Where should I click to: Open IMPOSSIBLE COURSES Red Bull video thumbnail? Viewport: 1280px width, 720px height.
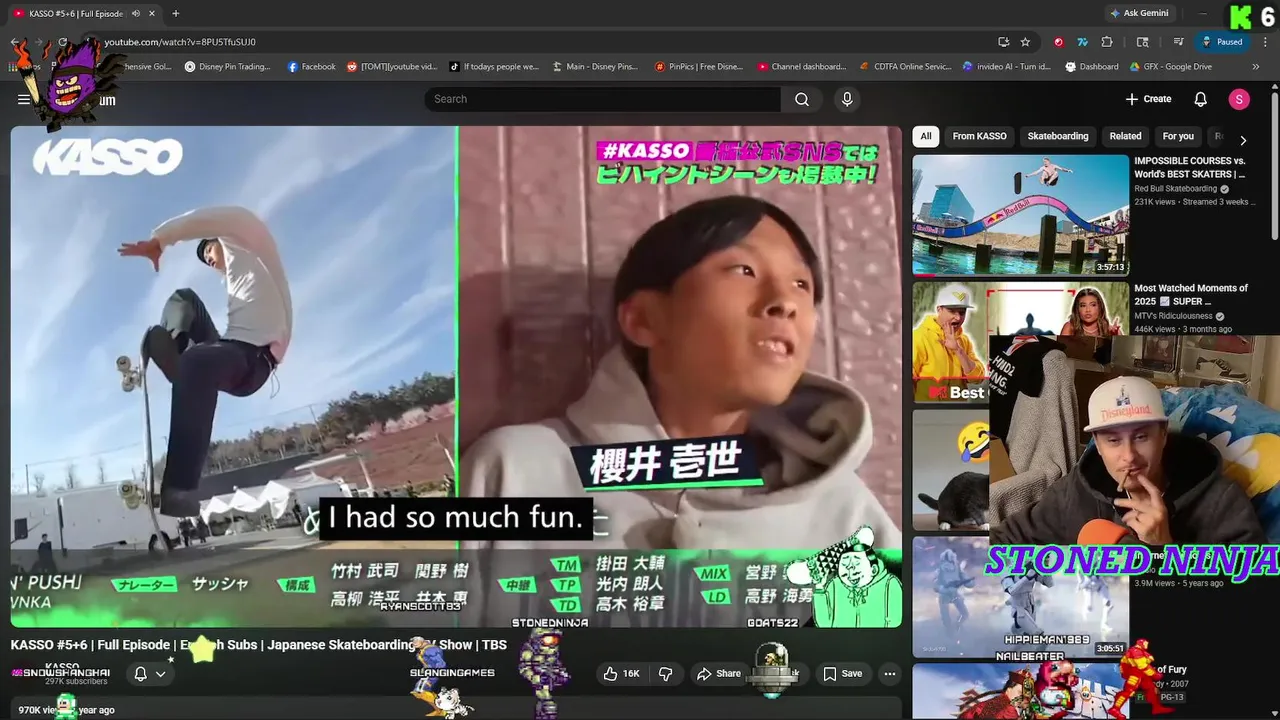click(x=1020, y=214)
